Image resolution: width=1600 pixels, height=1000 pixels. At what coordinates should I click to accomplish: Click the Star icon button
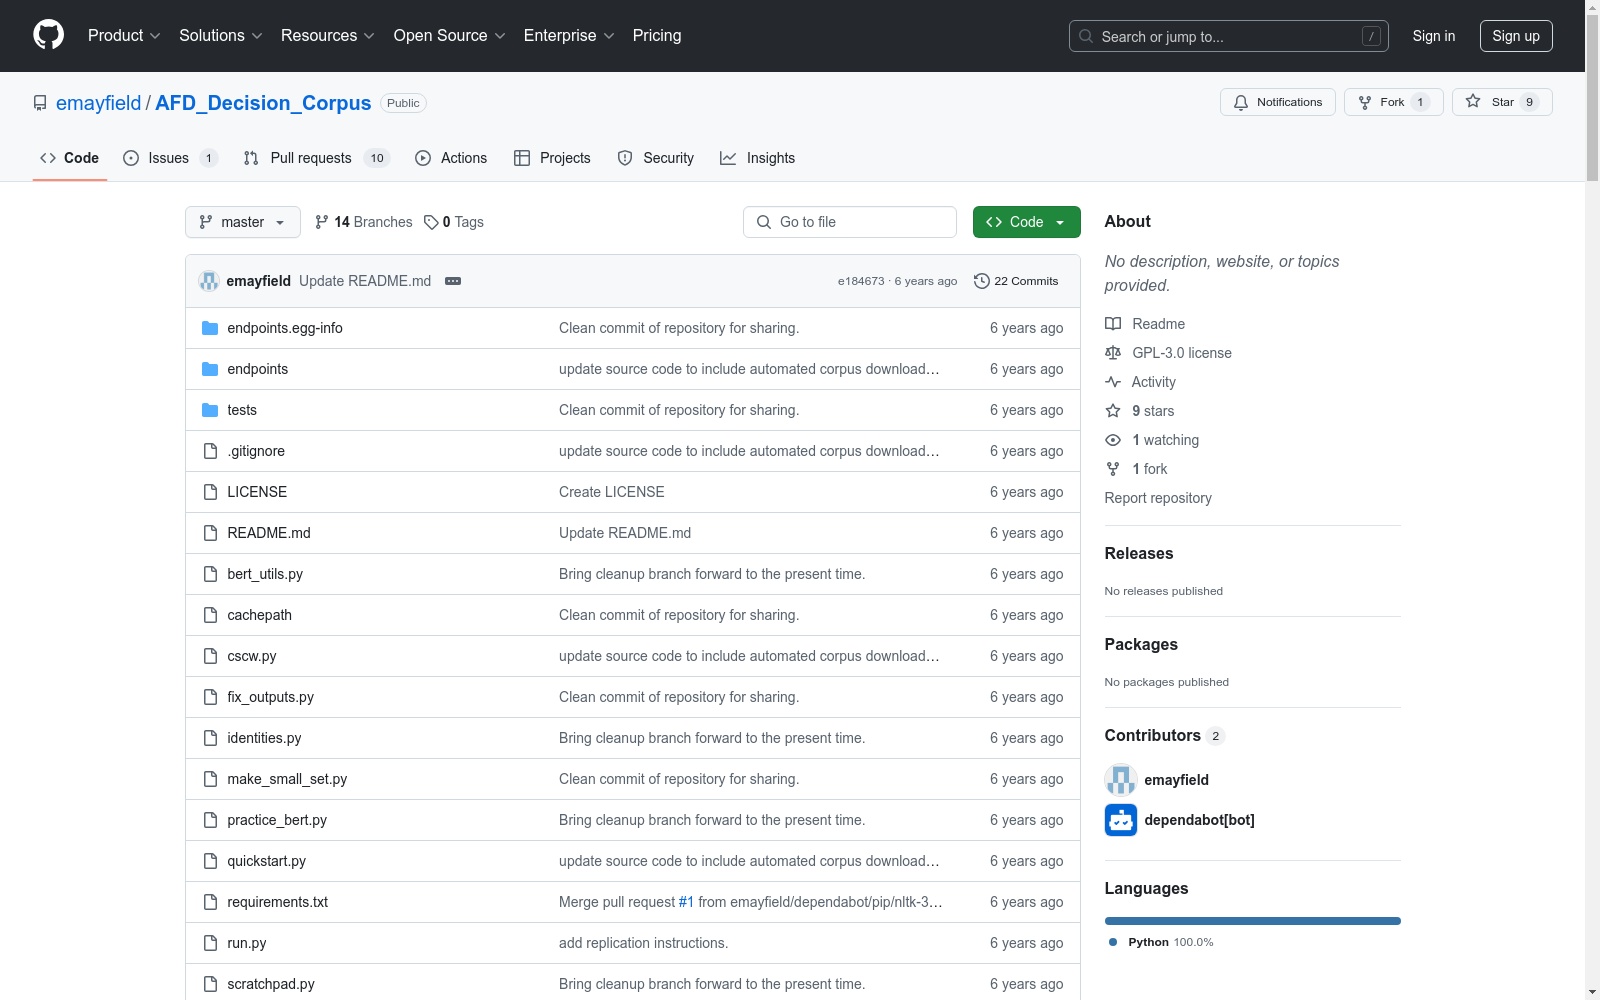[x=1473, y=101]
